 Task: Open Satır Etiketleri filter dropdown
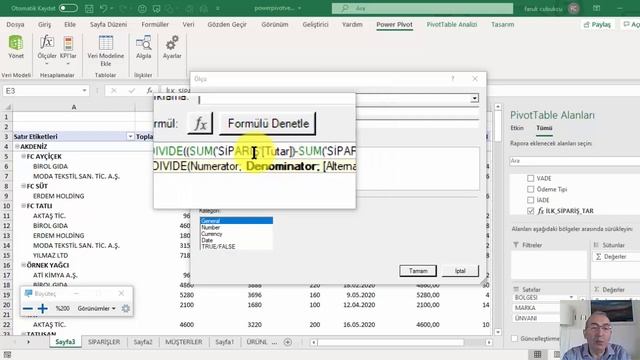130,137
